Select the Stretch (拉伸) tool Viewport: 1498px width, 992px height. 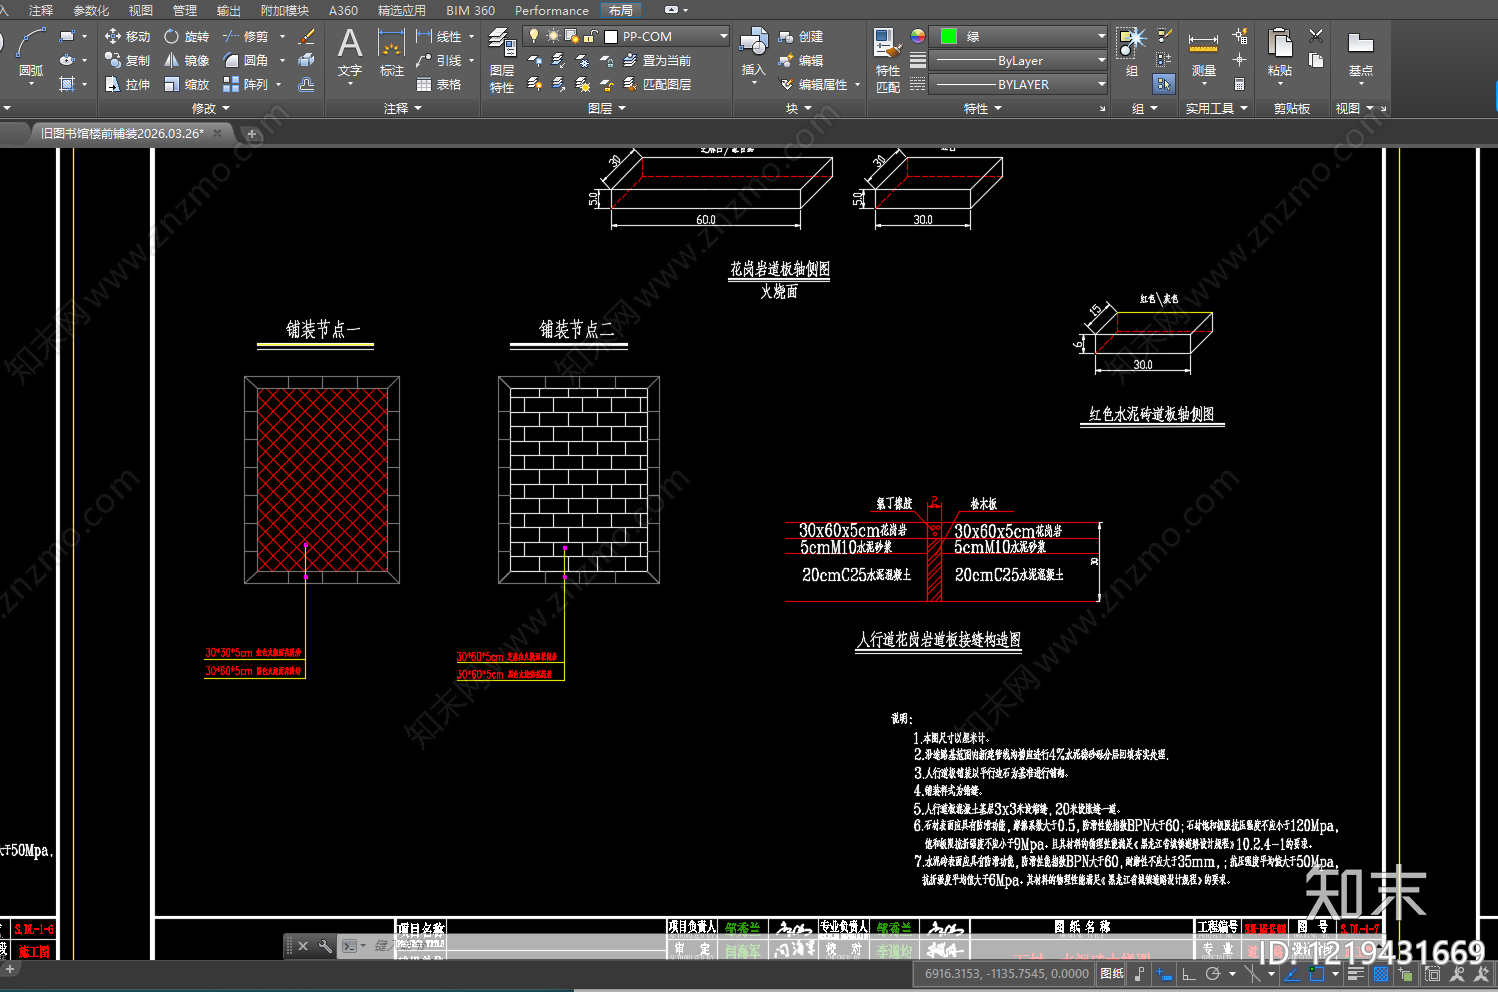pyautogui.click(x=127, y=84)
